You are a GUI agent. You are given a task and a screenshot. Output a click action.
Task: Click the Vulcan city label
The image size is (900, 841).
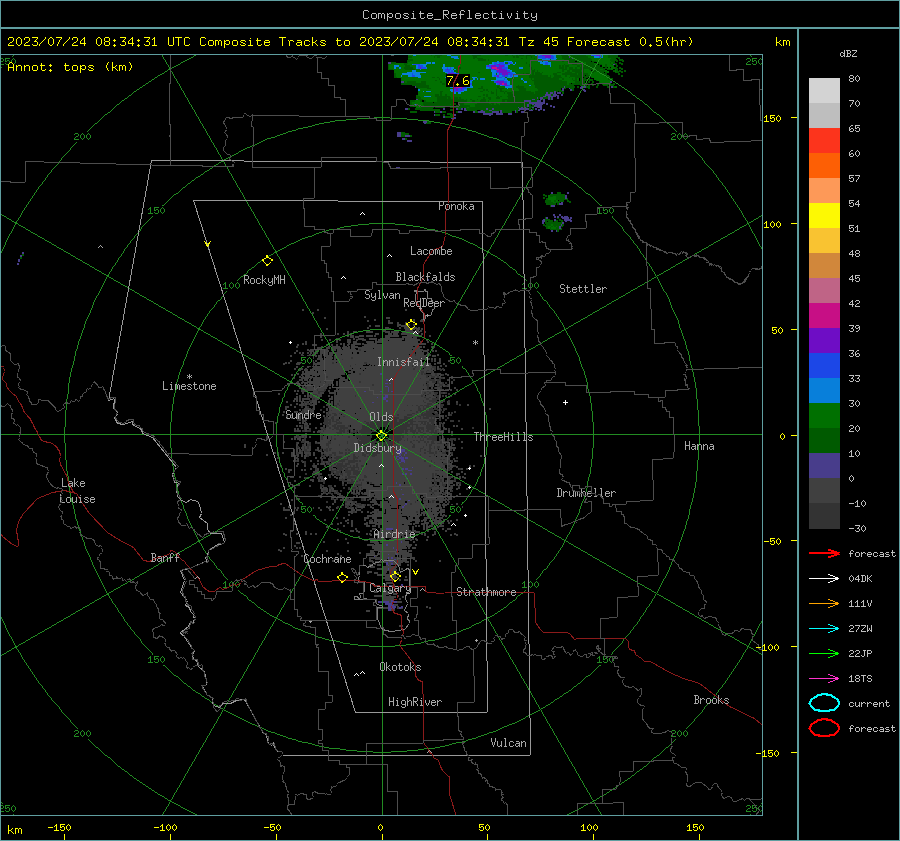pyautogui.click(x=508, y=743)
